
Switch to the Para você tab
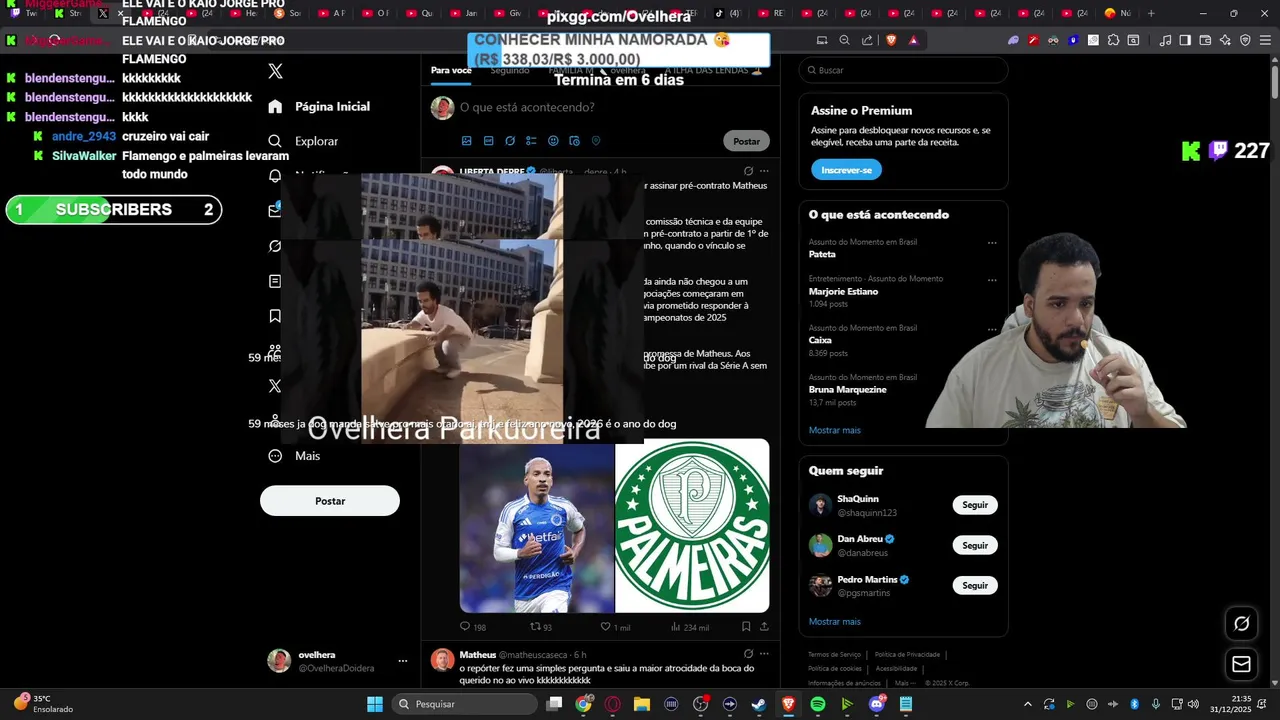point(451,71)
